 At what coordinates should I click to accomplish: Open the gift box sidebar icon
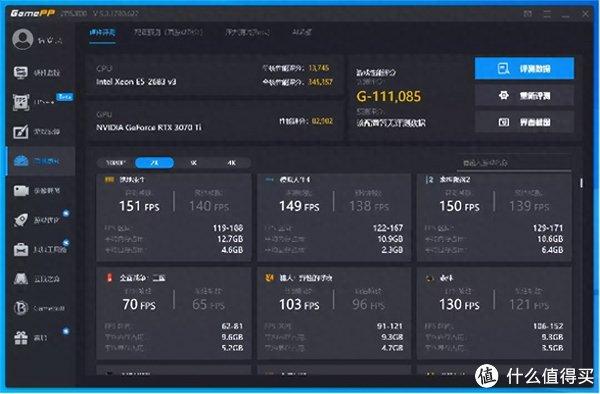(x=21, y=337)
